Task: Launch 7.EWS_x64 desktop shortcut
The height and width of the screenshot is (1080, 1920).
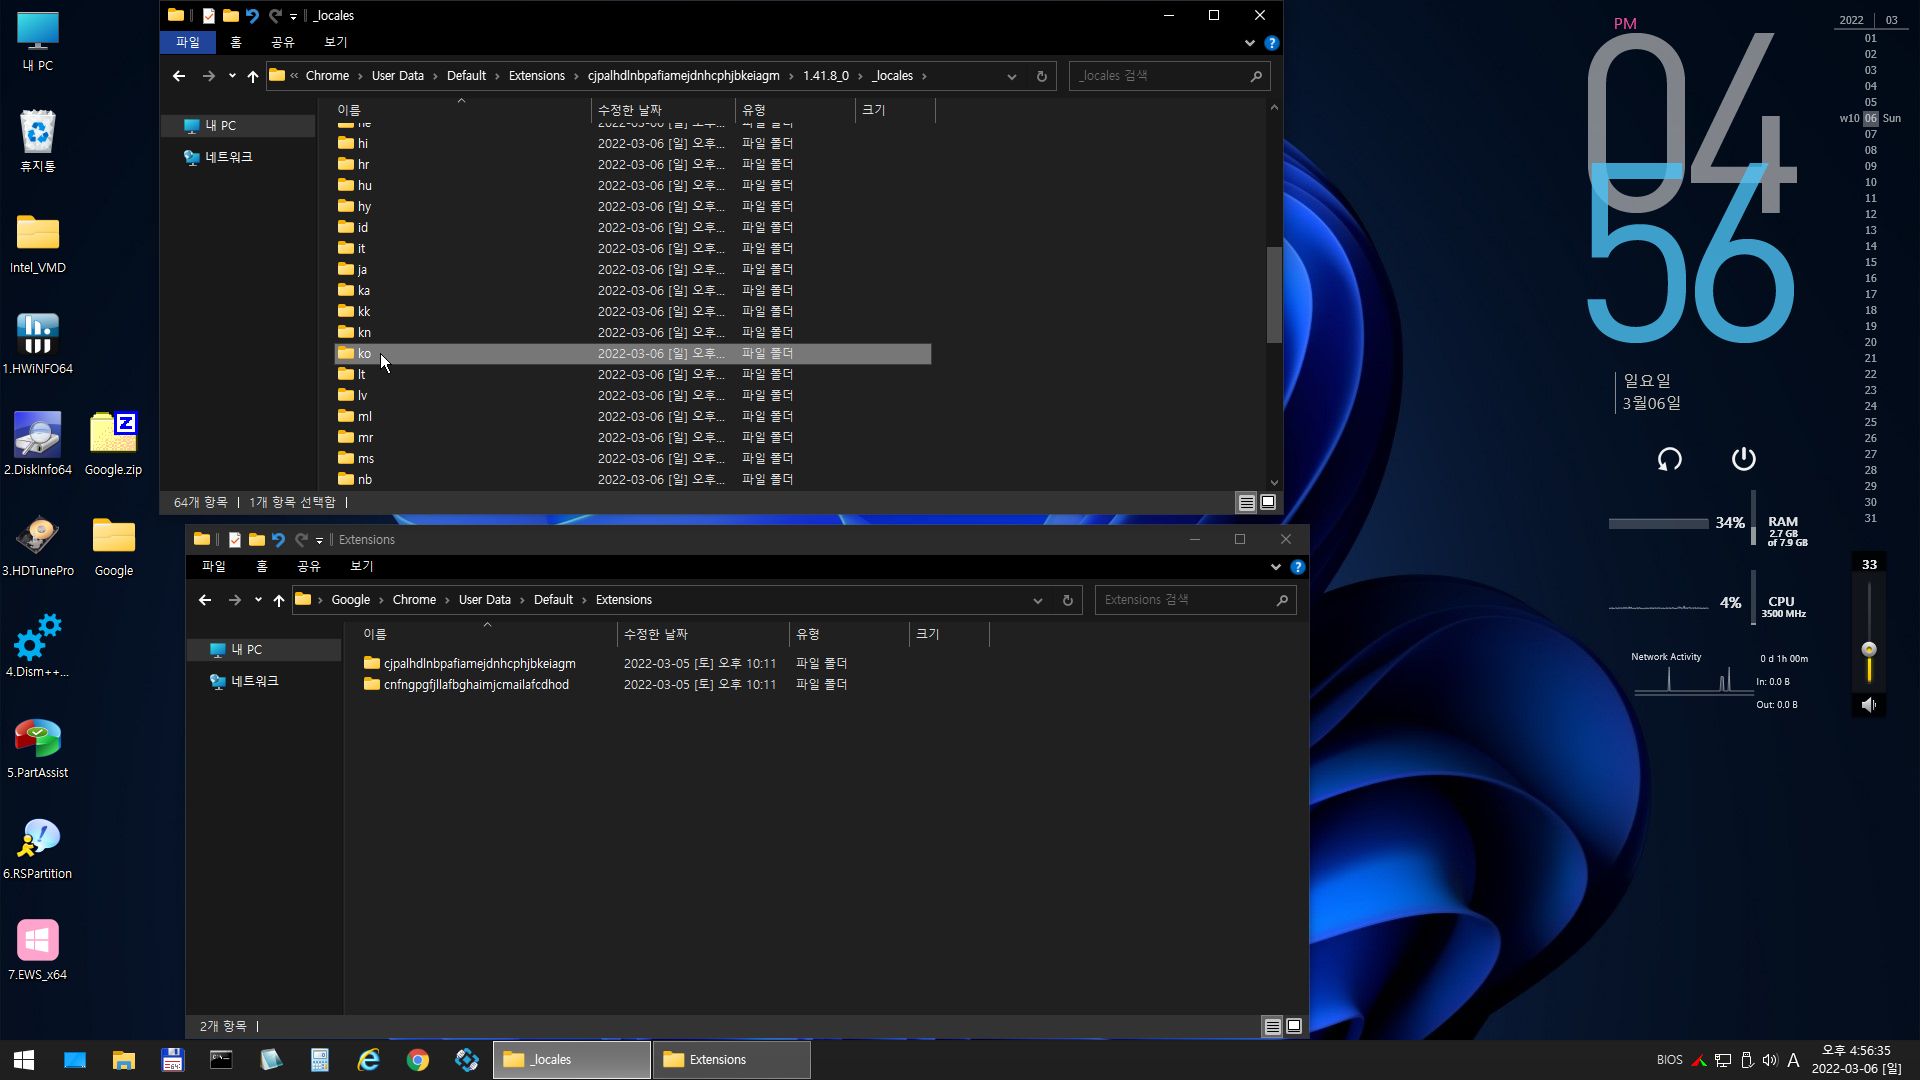Action: 38,950
